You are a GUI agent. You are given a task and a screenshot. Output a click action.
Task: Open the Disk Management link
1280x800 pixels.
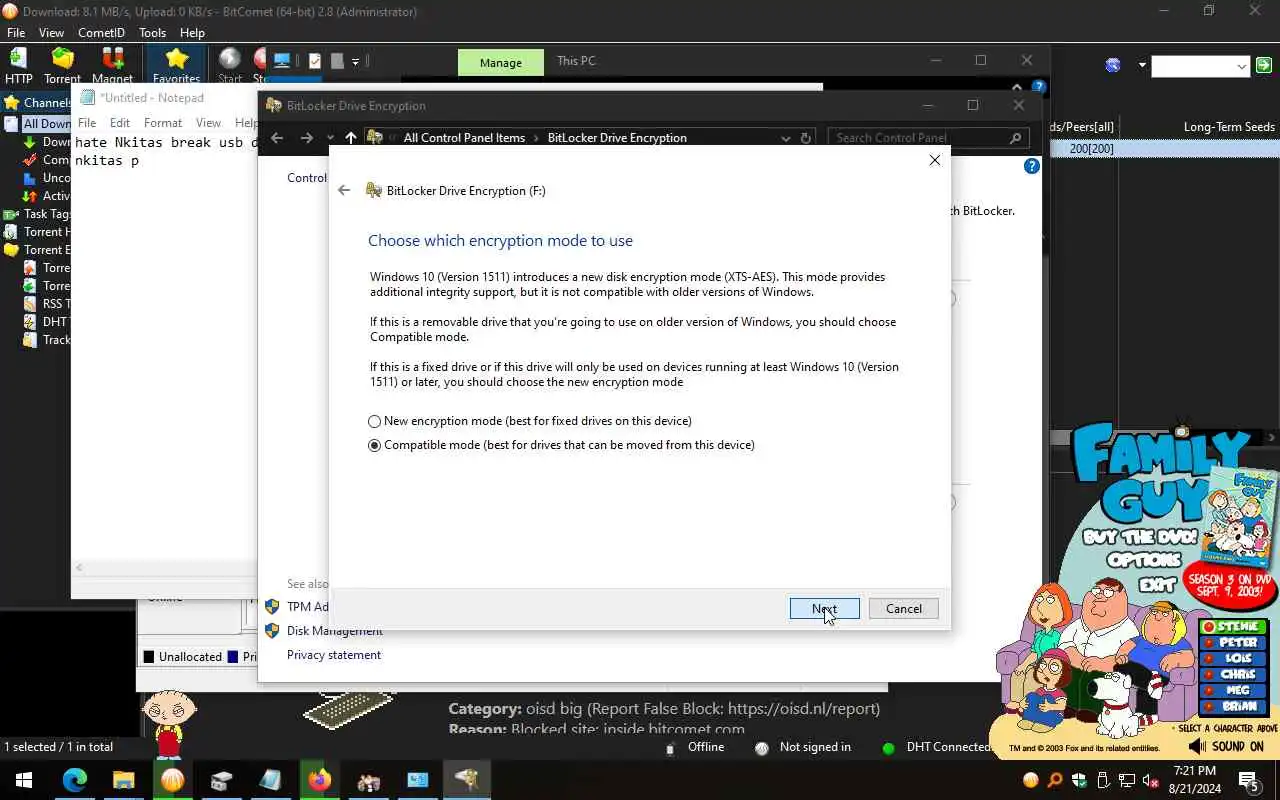tap(334, 631)
